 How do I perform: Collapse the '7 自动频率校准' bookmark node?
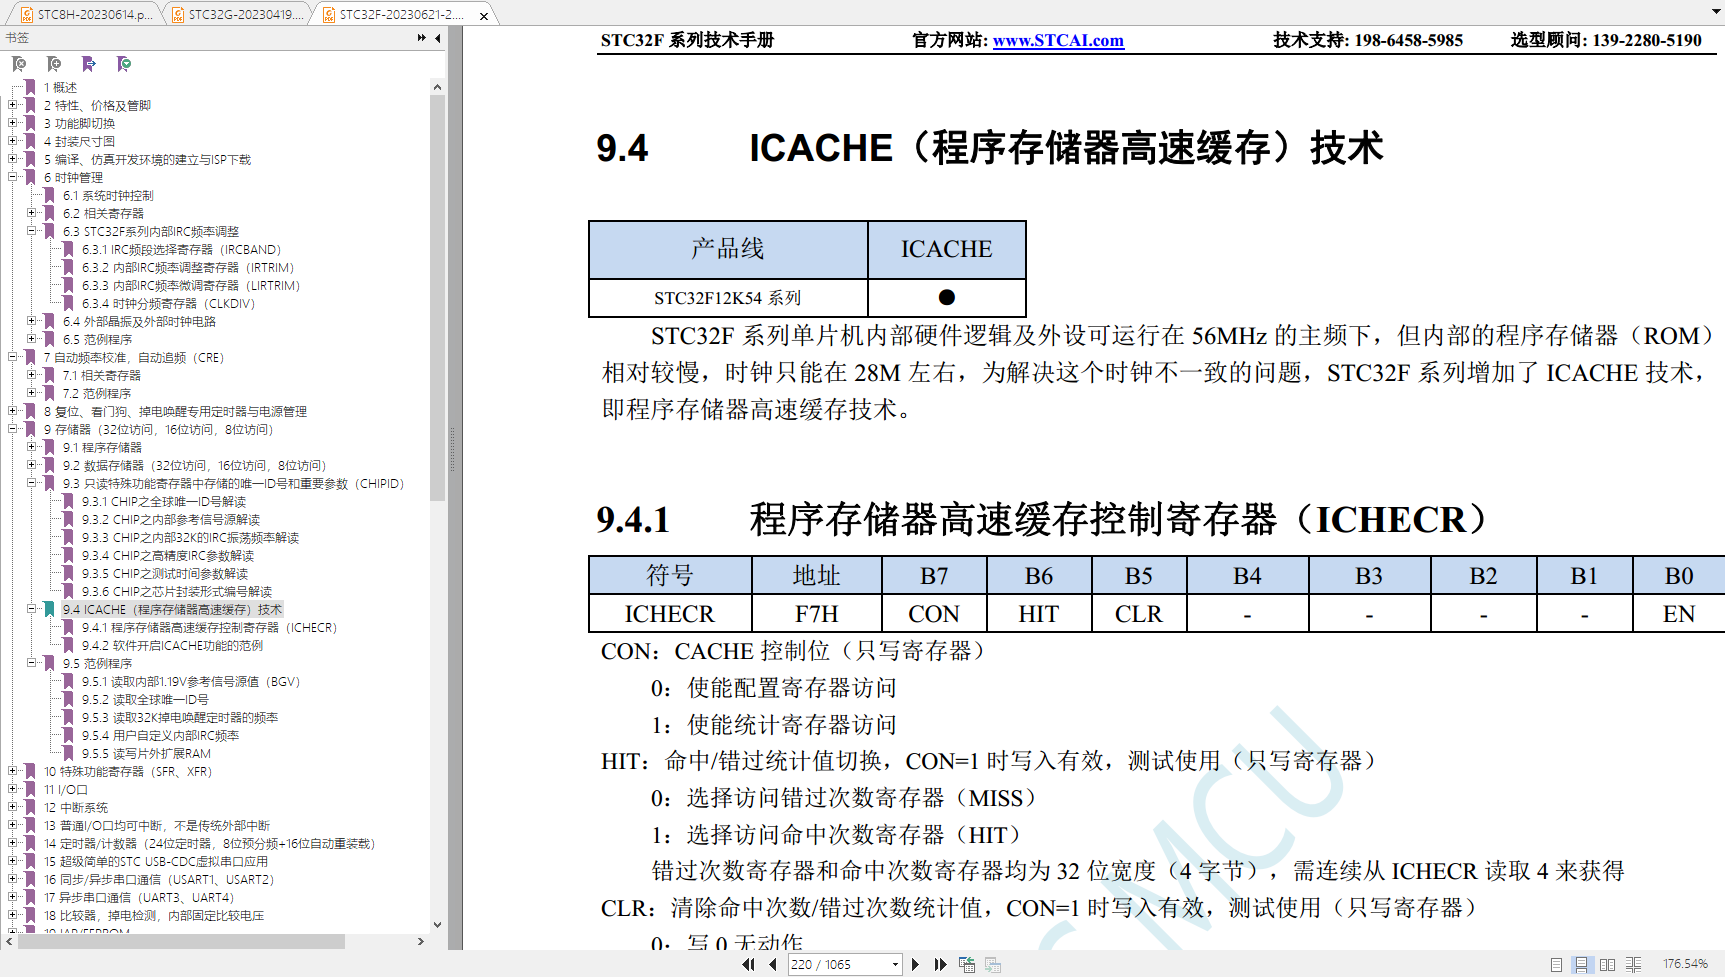pyautogui.click(x=13, y=357)
